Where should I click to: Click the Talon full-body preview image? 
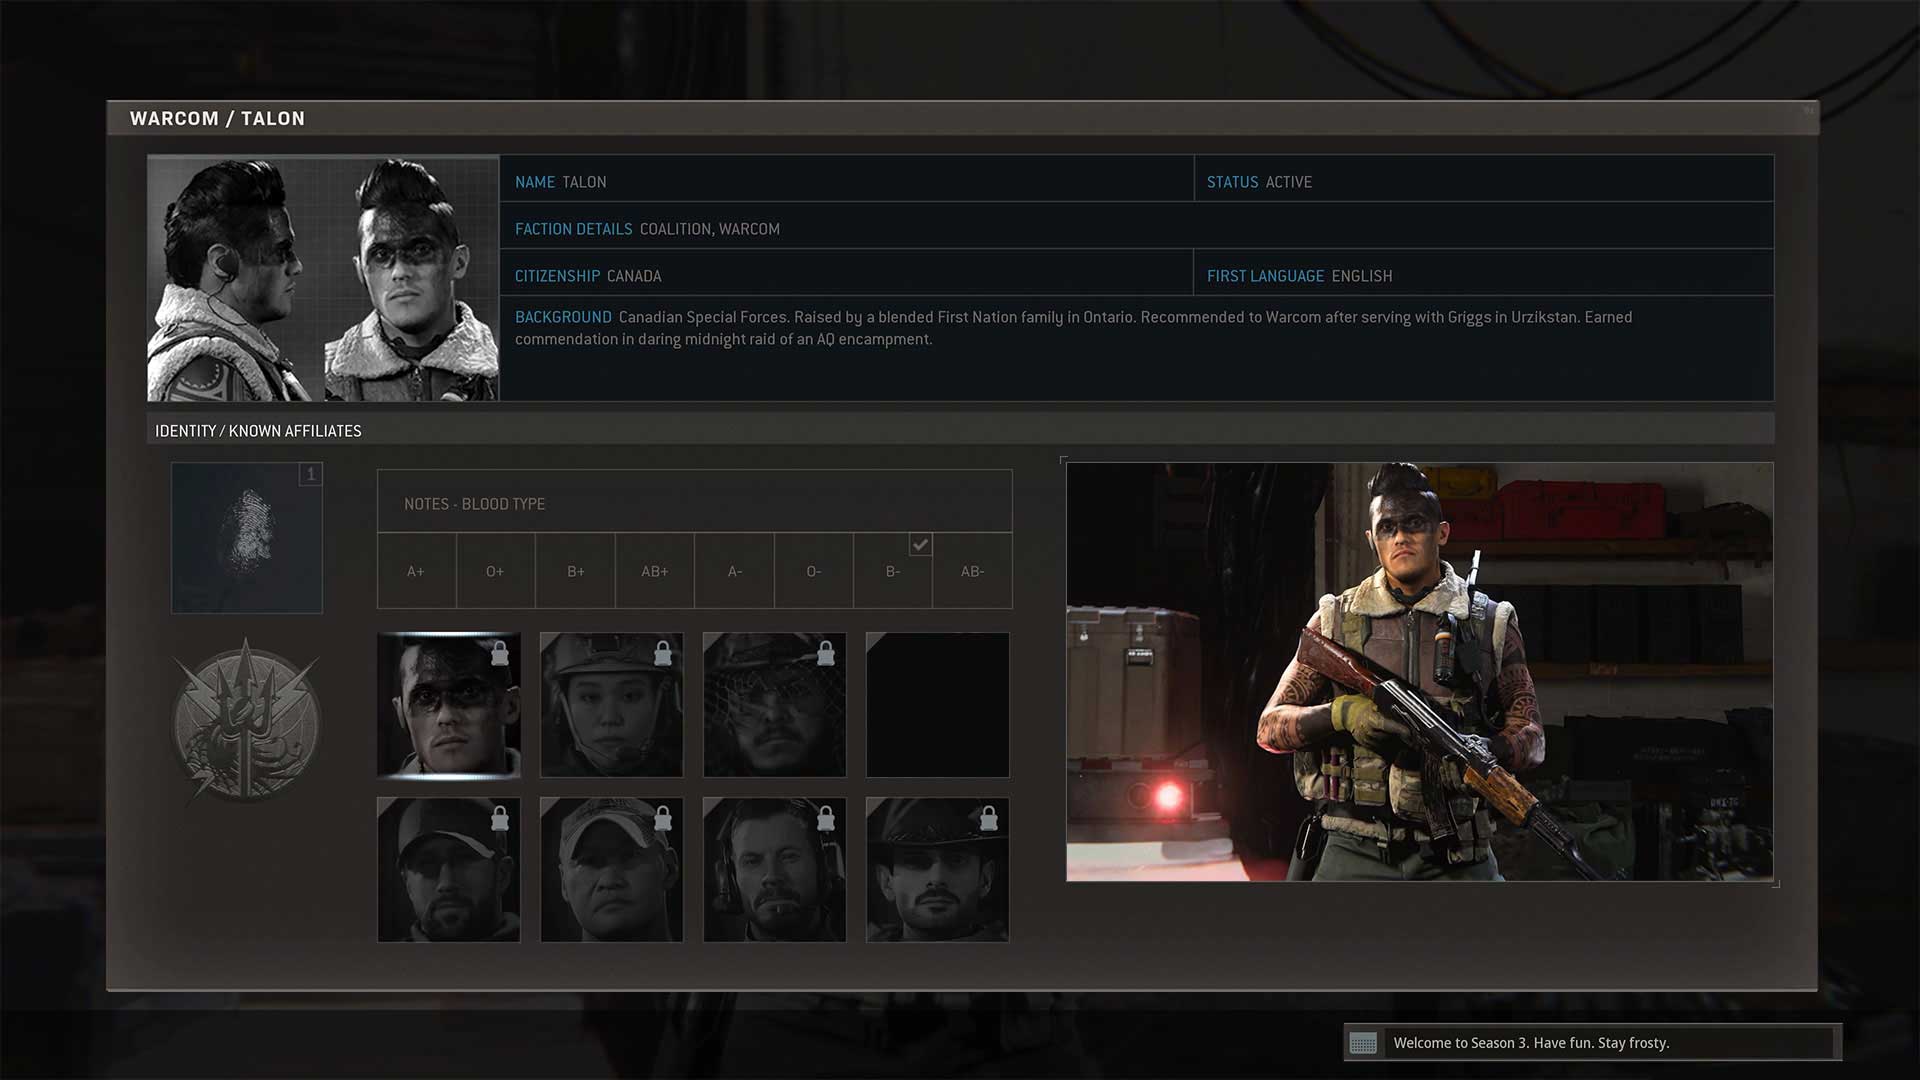click(x=1420, y=672)
